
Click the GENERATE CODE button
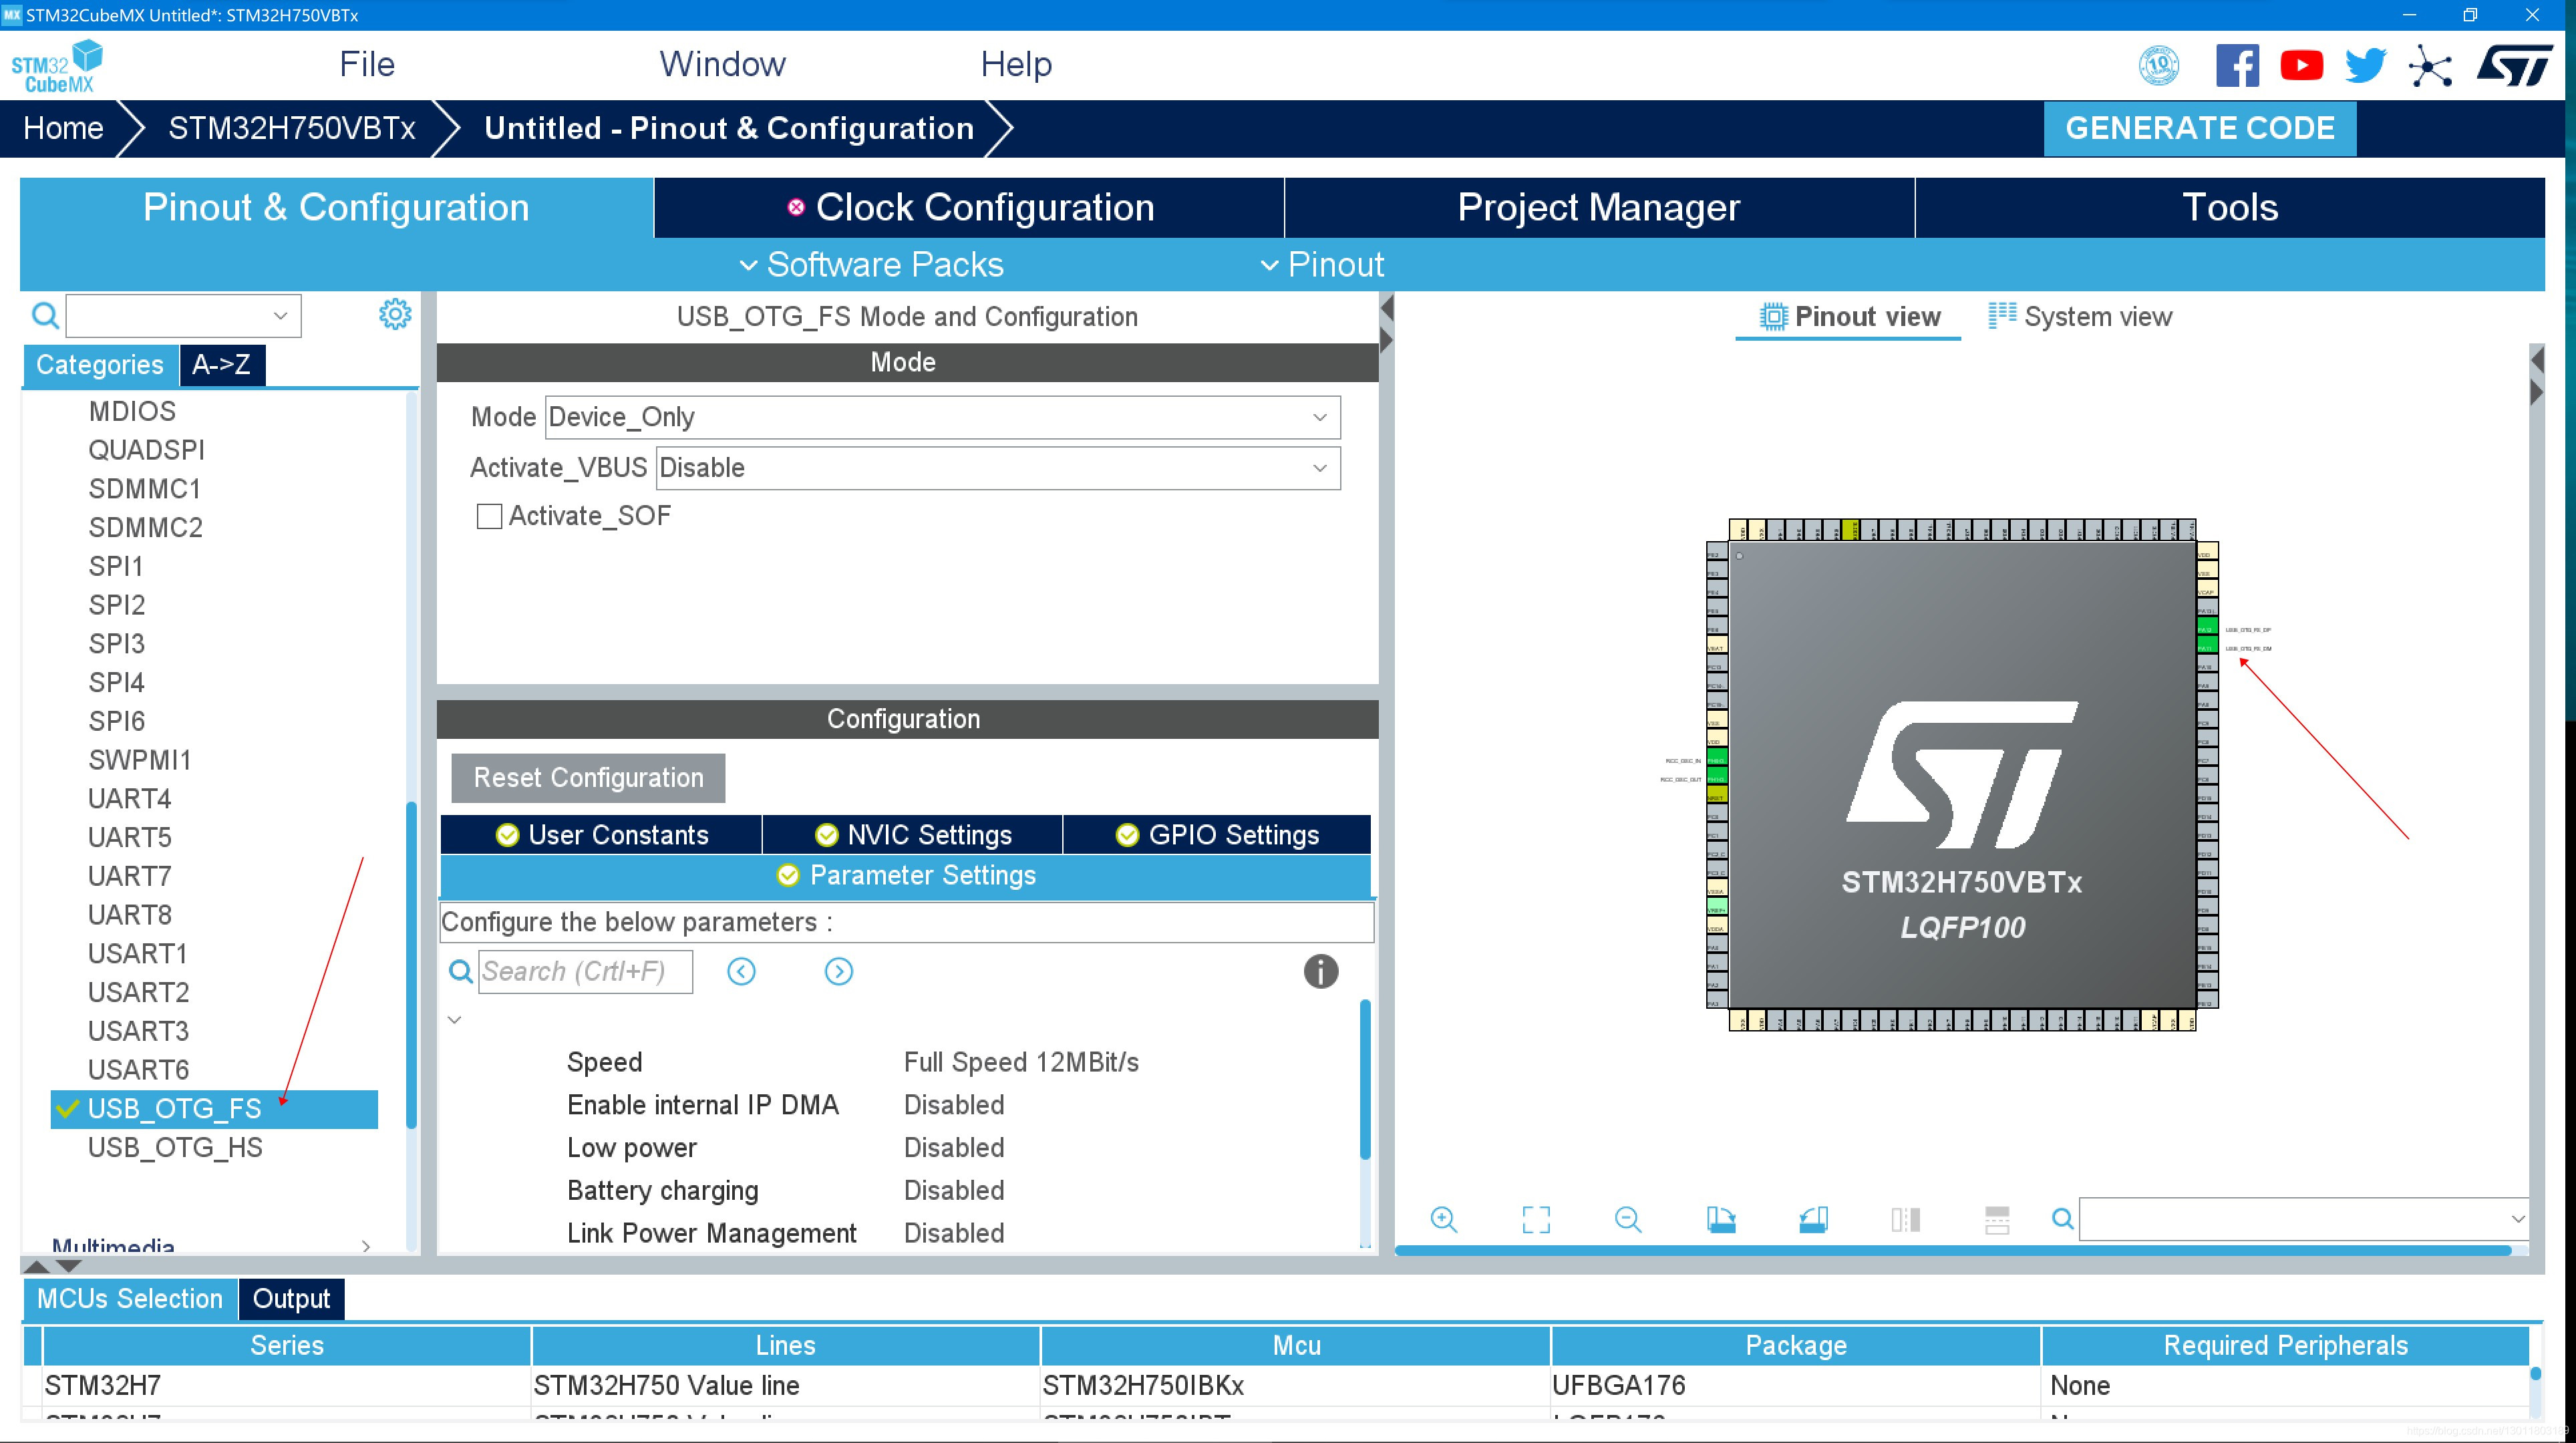coord(2199,128)
